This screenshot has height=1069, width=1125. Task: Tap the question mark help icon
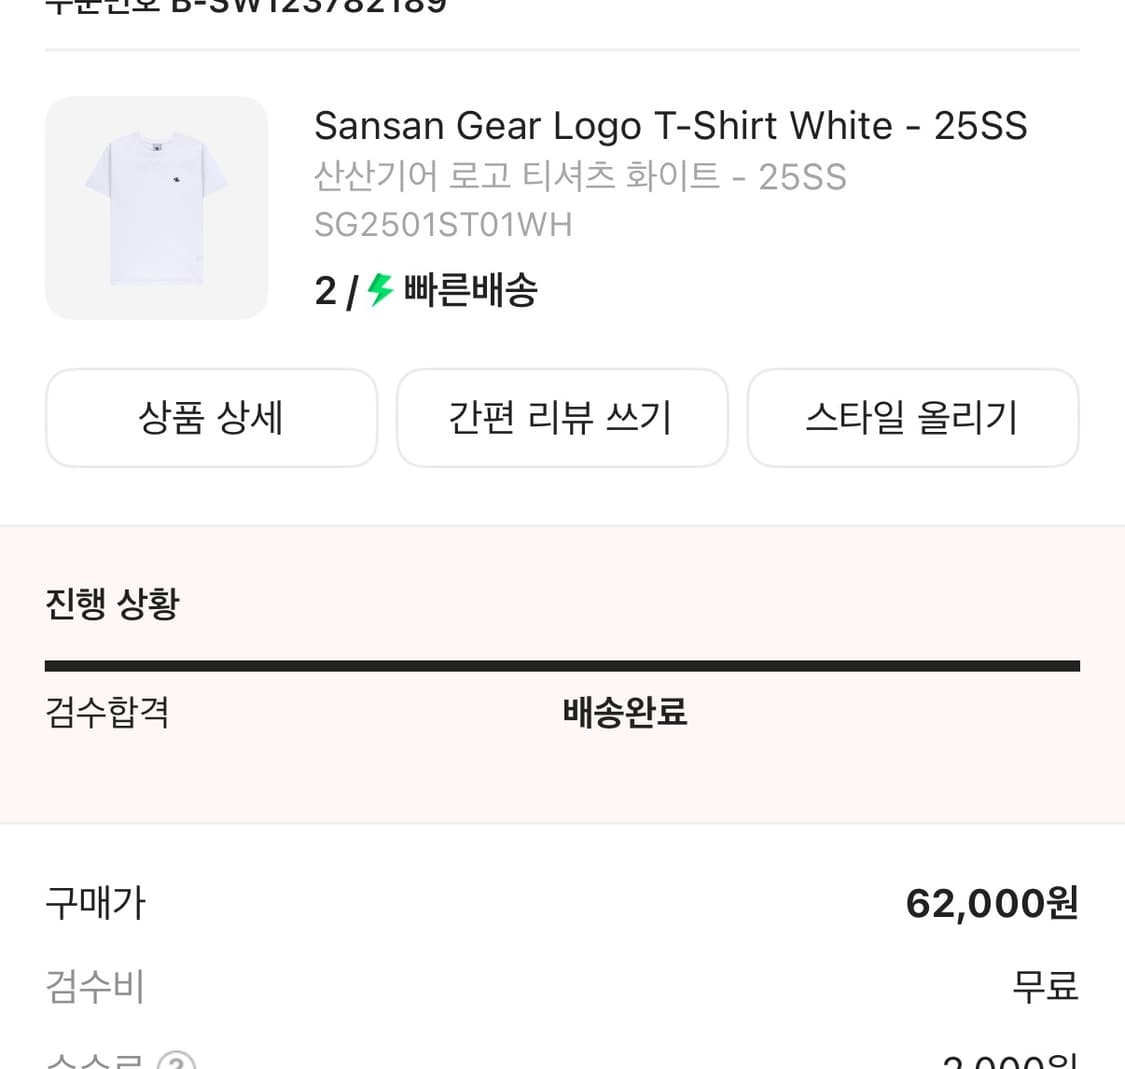177,1062
